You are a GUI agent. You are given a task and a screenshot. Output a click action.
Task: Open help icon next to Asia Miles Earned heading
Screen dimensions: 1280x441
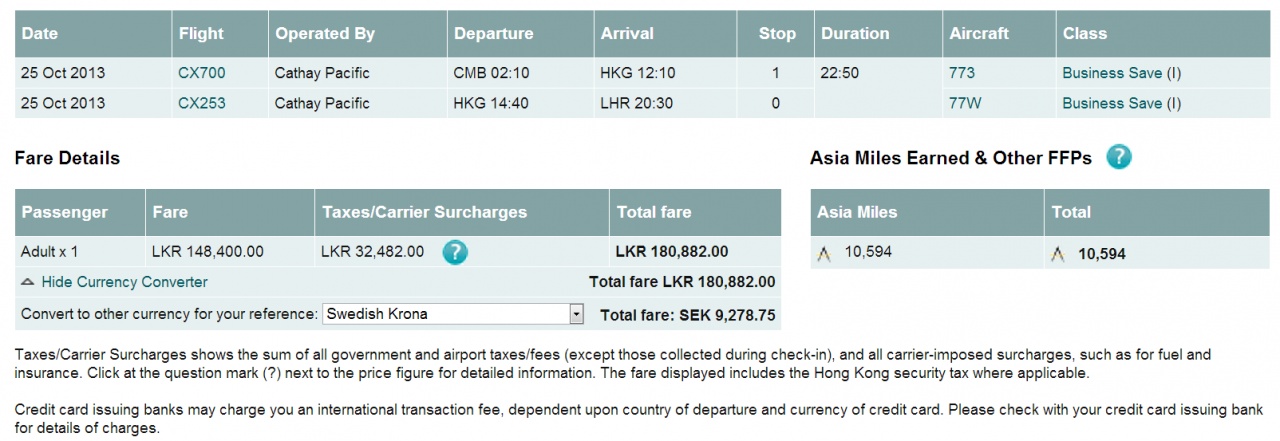pos(1119,157)
